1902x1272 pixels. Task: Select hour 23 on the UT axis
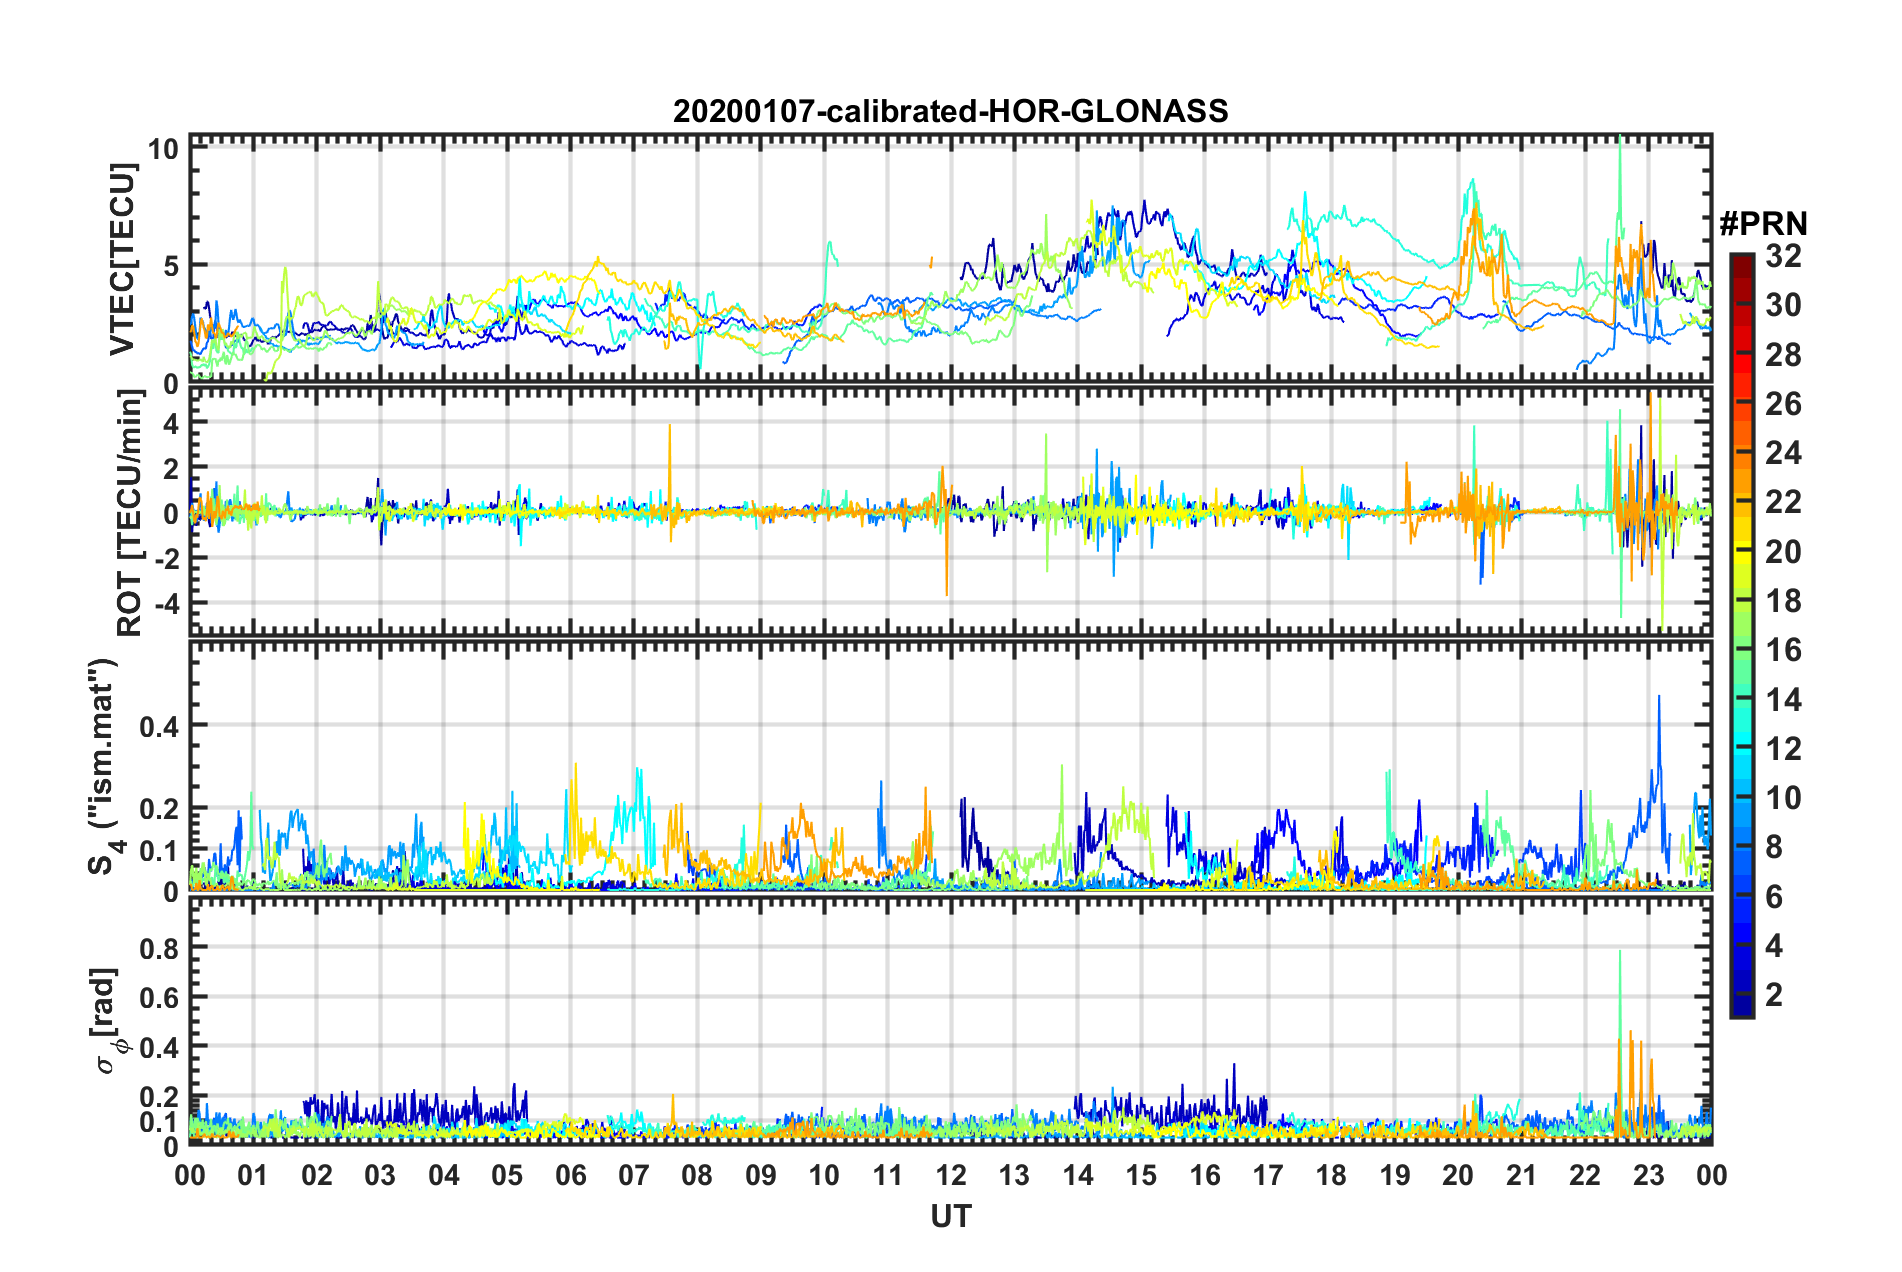coord(1648,1175)
